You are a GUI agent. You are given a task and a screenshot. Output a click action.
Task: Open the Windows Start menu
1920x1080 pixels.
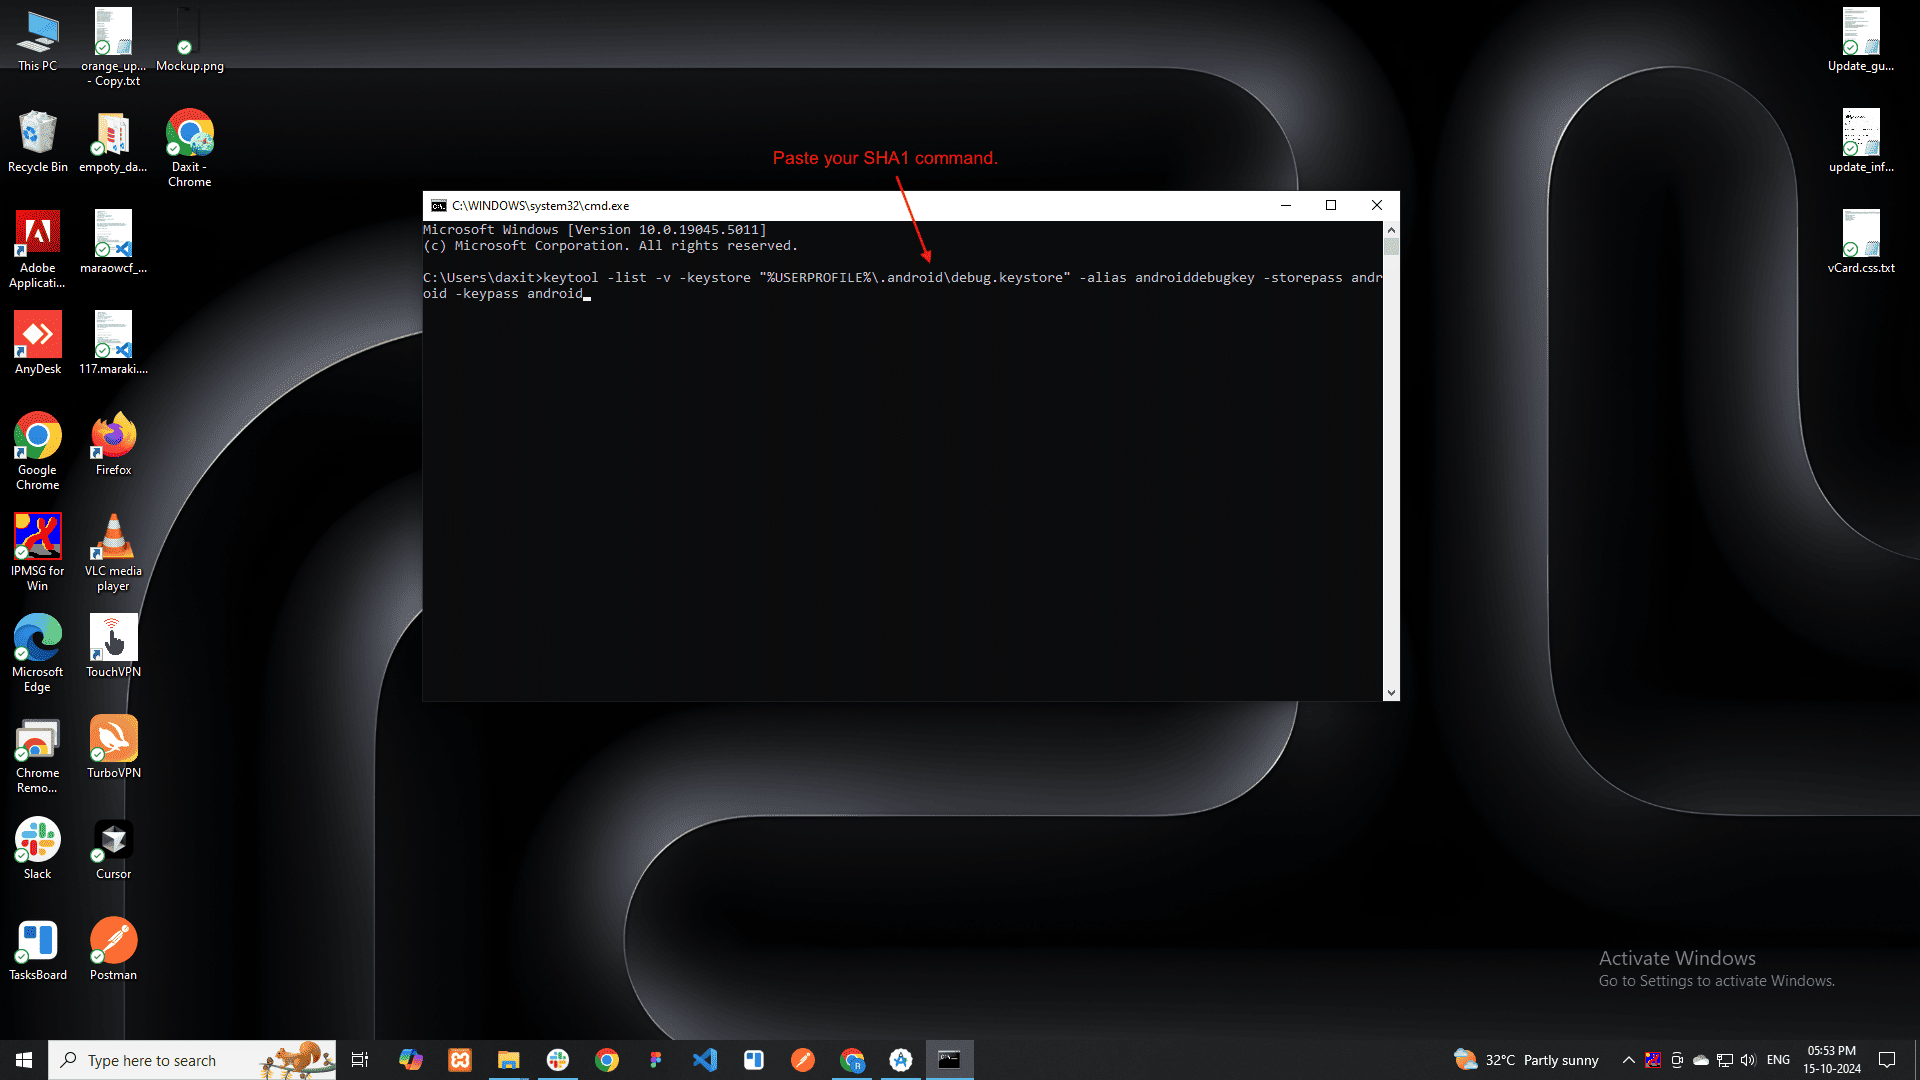pyautogui.click(x=22, y=1059)
